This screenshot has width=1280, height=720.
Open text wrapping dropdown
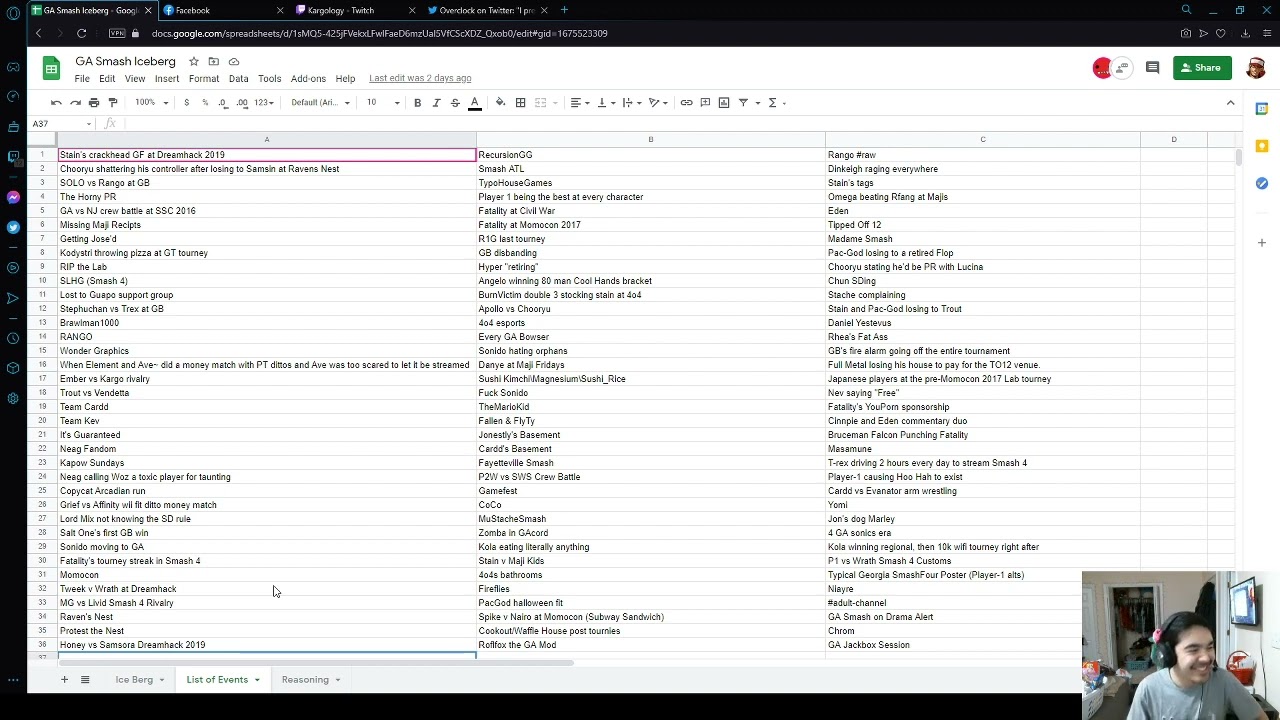[x=632, y=102]
